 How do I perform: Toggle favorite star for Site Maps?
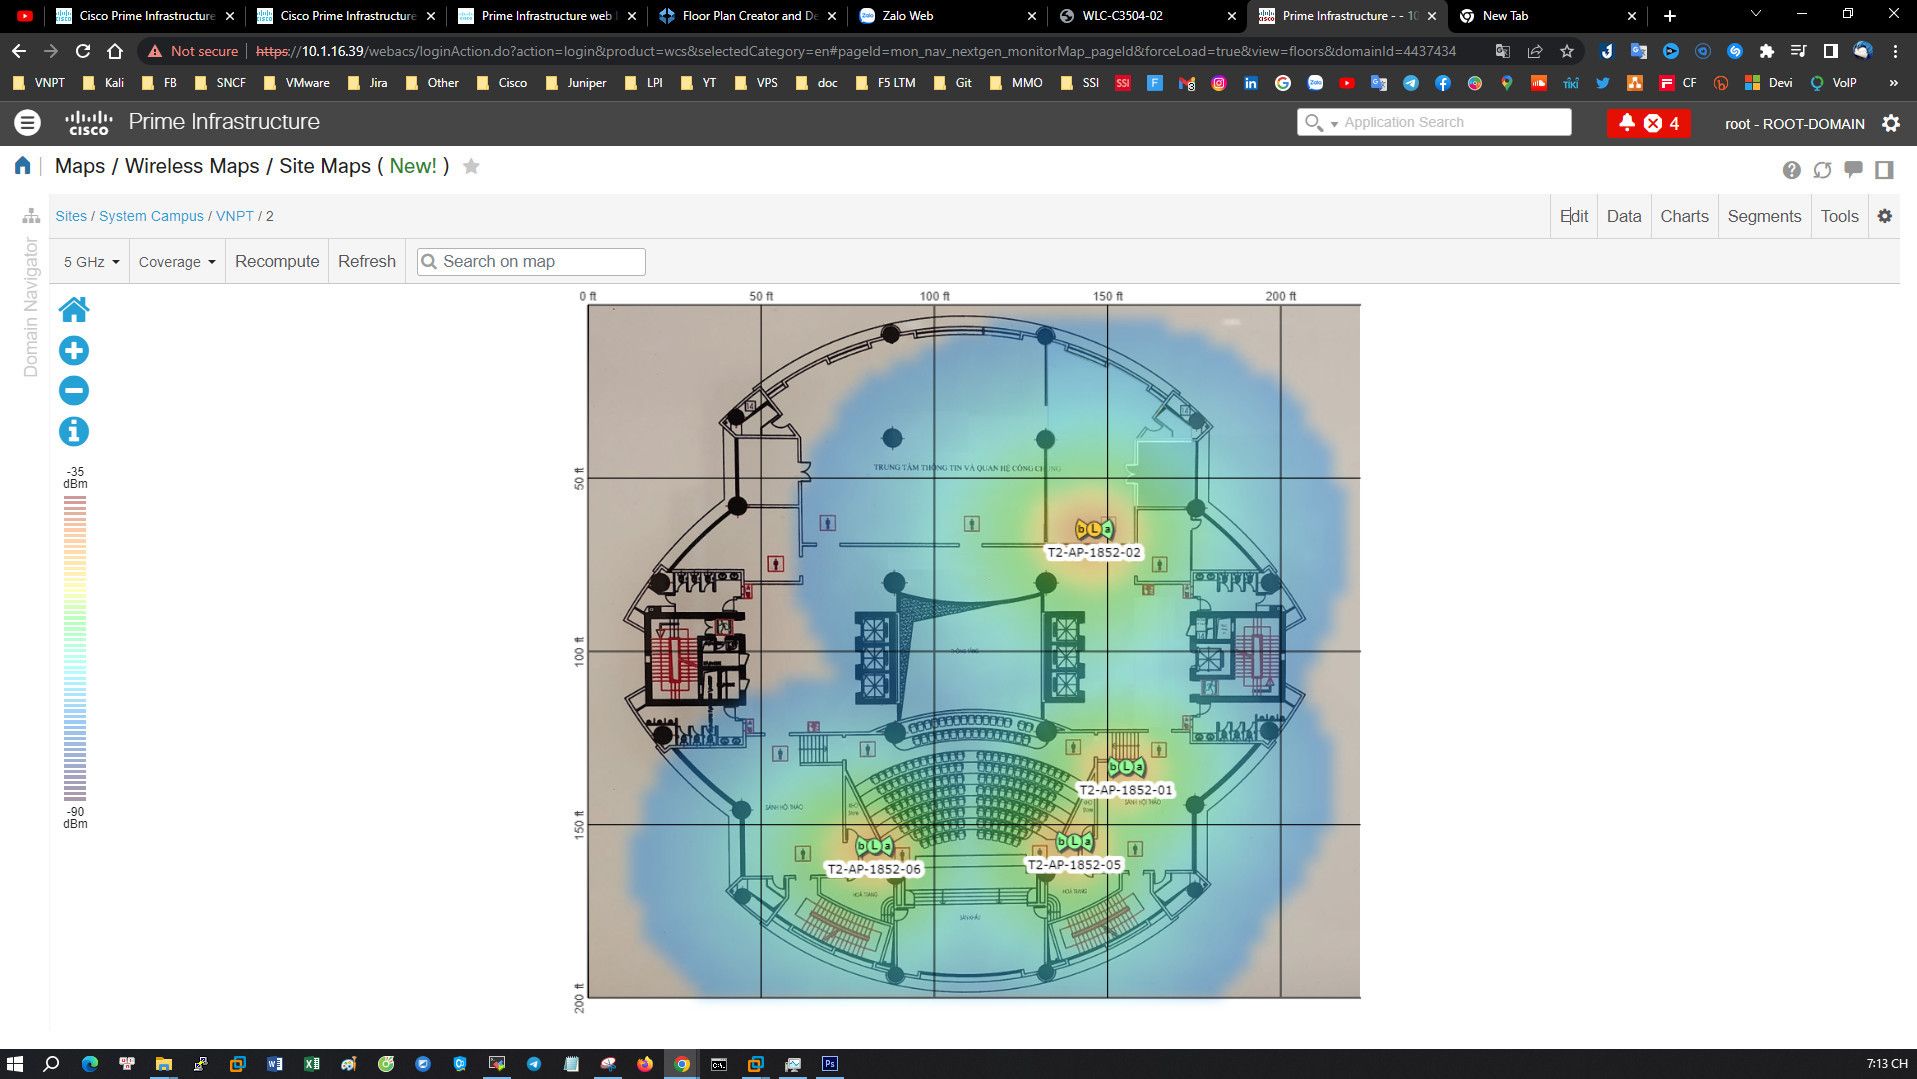471,167
